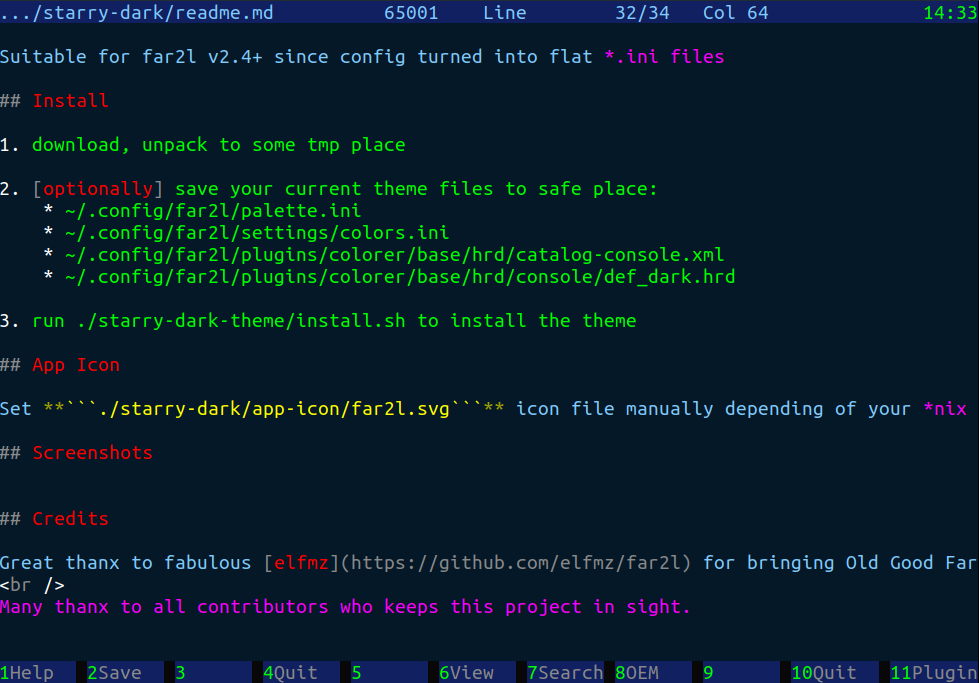Click the 4Quit function key

(x=302, y=672)
